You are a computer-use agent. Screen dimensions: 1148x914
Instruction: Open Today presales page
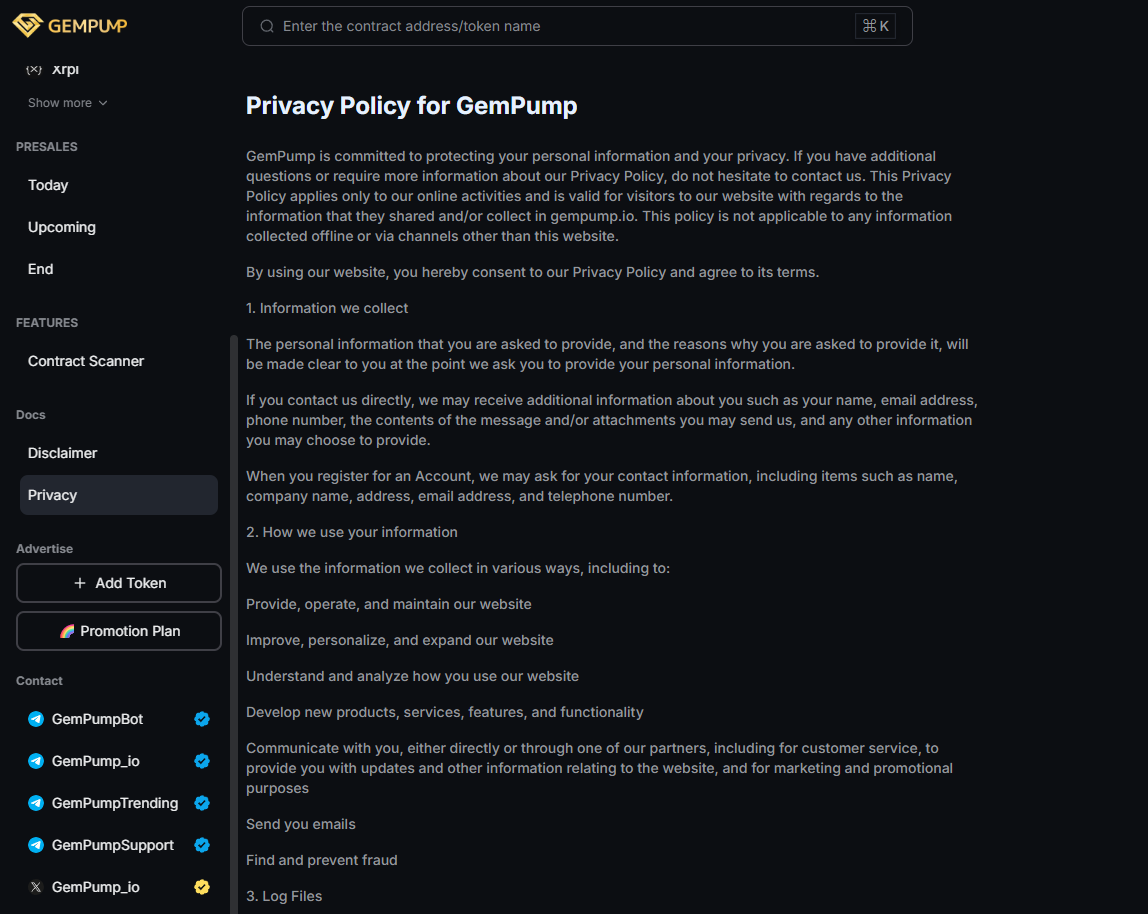click(x=48, y=185)
